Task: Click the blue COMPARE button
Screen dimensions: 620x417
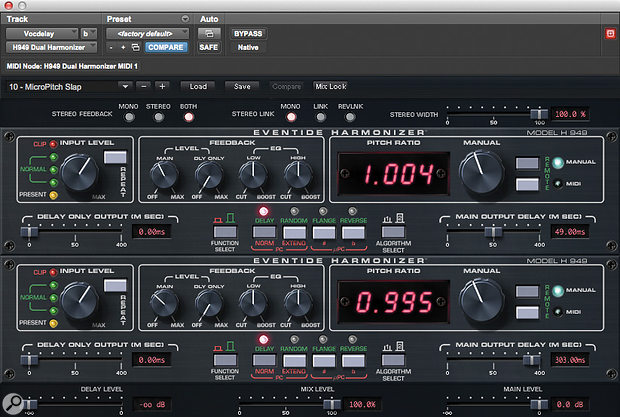Action: 166,47
